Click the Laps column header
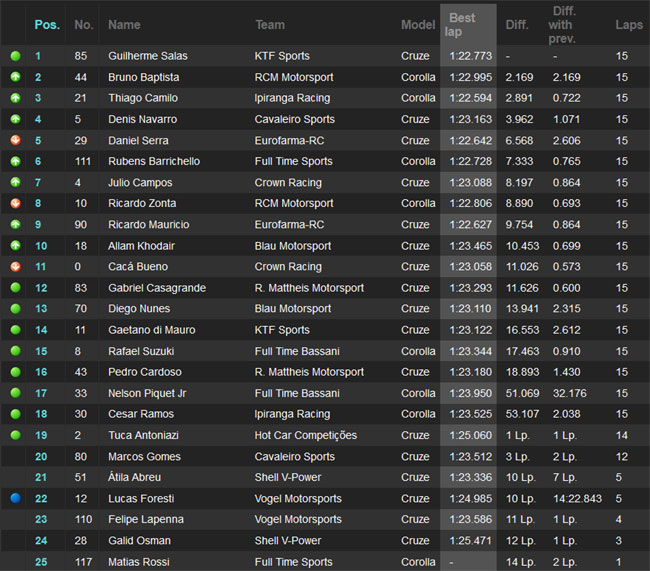 [x=628, y=25]
